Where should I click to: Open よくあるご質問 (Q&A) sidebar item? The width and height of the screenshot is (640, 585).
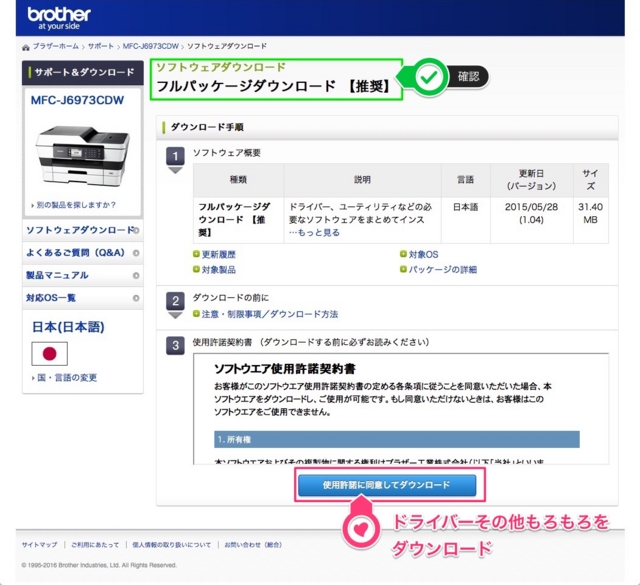click(82, 253)
